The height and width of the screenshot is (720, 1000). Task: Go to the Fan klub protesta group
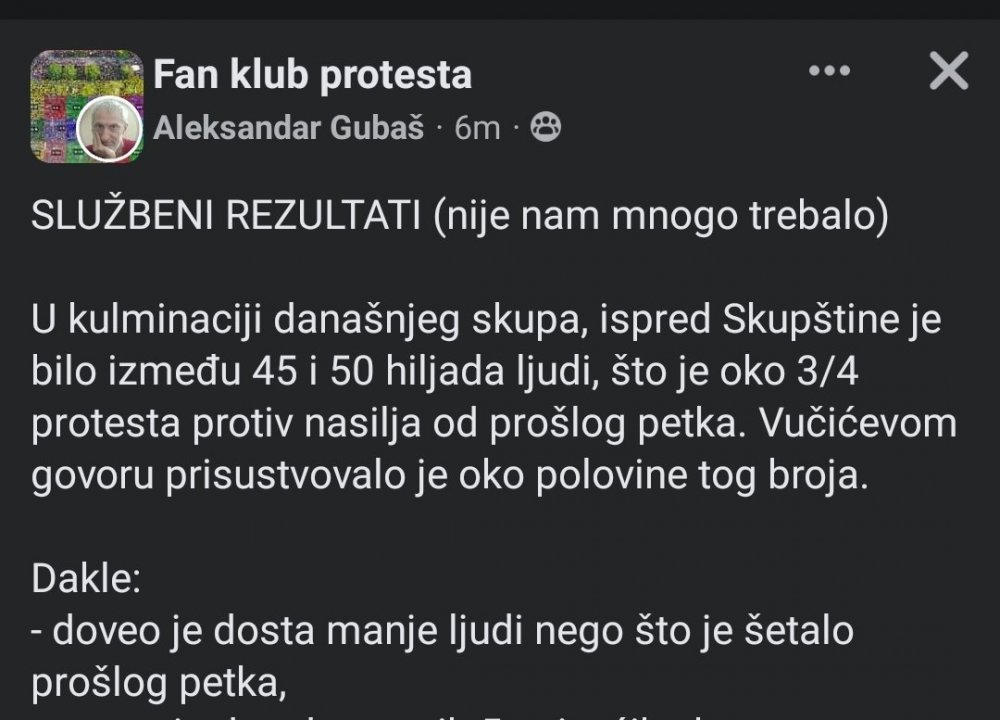(x=312, y=75)
